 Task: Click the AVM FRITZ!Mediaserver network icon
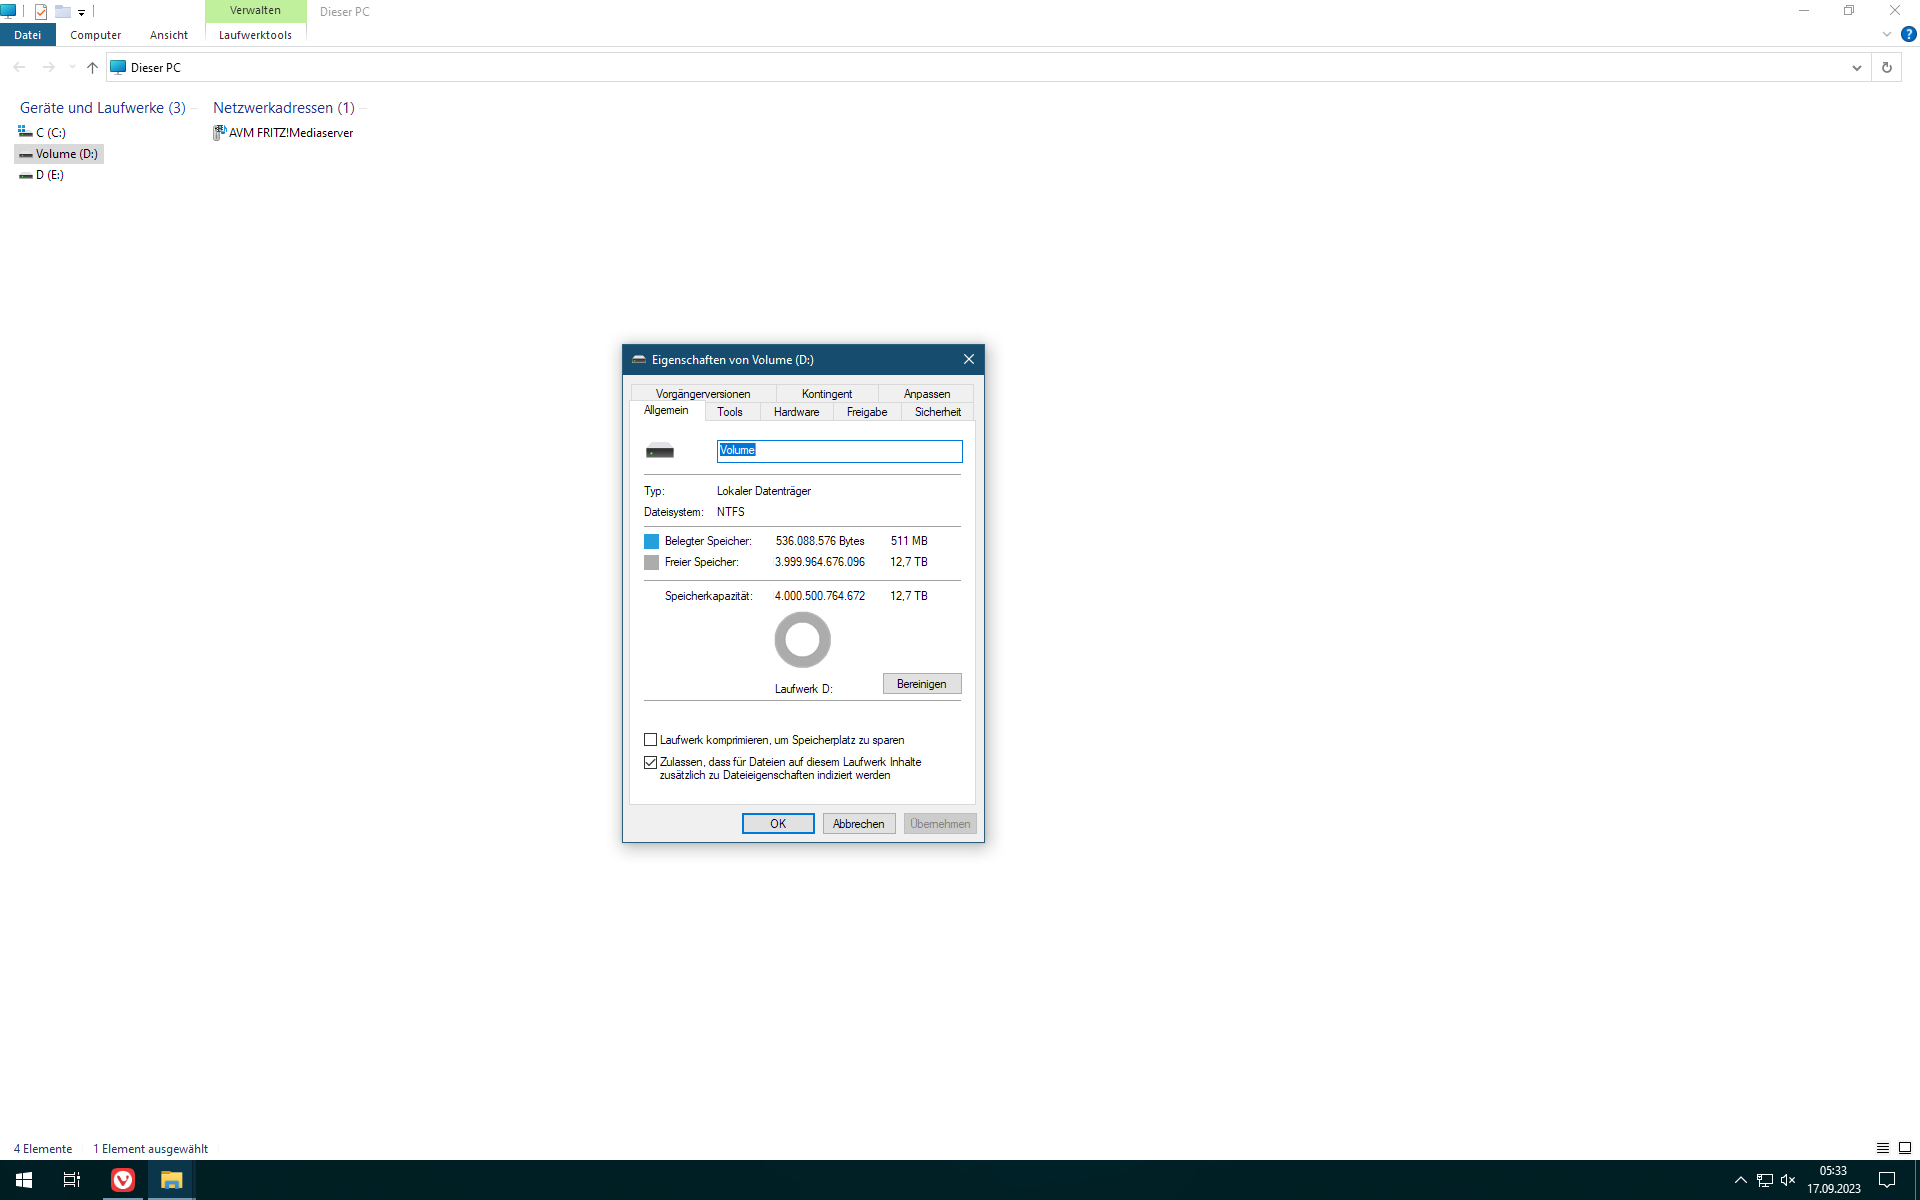point(219,133)
